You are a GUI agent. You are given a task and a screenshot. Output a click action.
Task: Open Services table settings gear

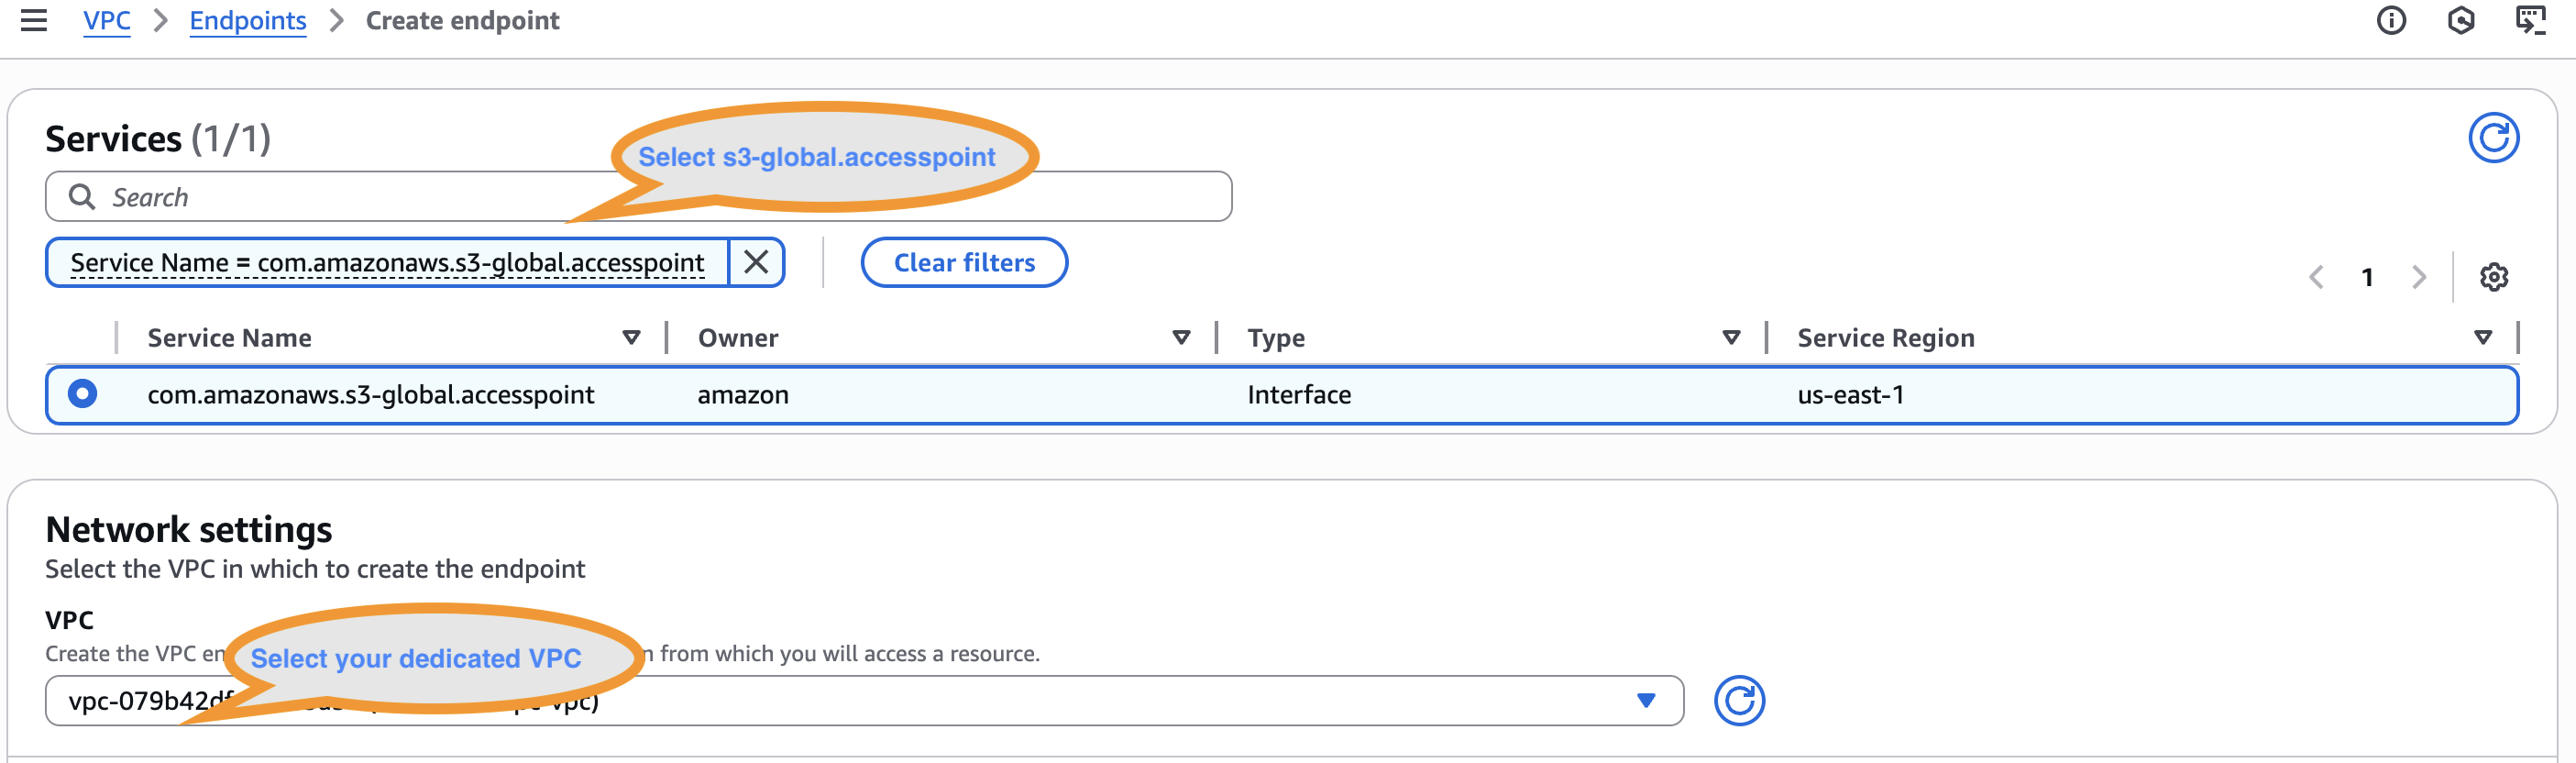(2493, 277)
